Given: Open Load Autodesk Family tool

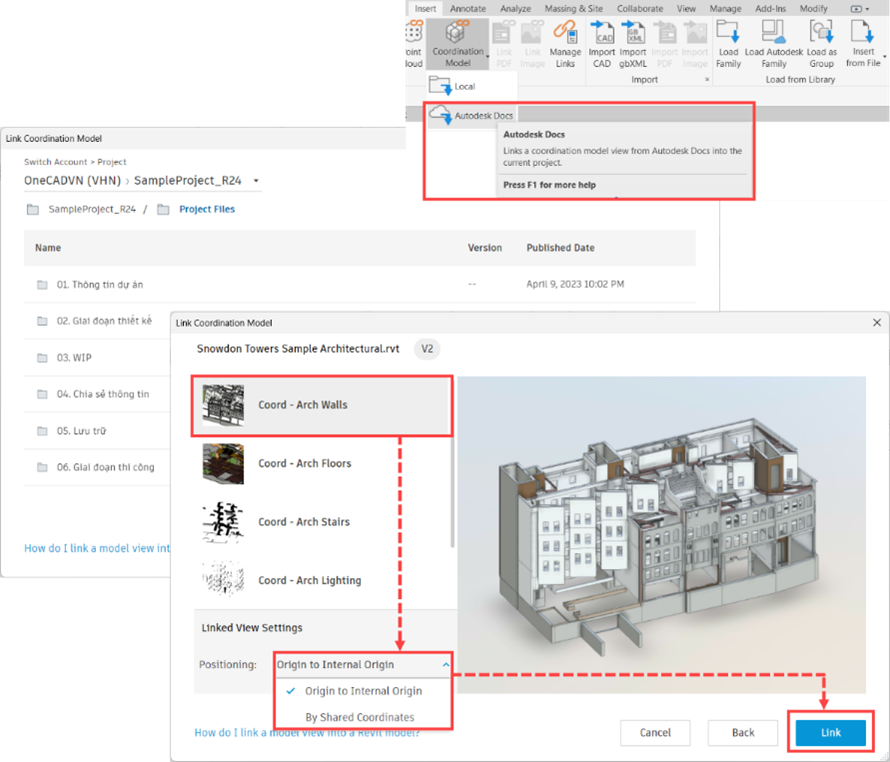Looking at the screenshot, I should pos(774,44).
